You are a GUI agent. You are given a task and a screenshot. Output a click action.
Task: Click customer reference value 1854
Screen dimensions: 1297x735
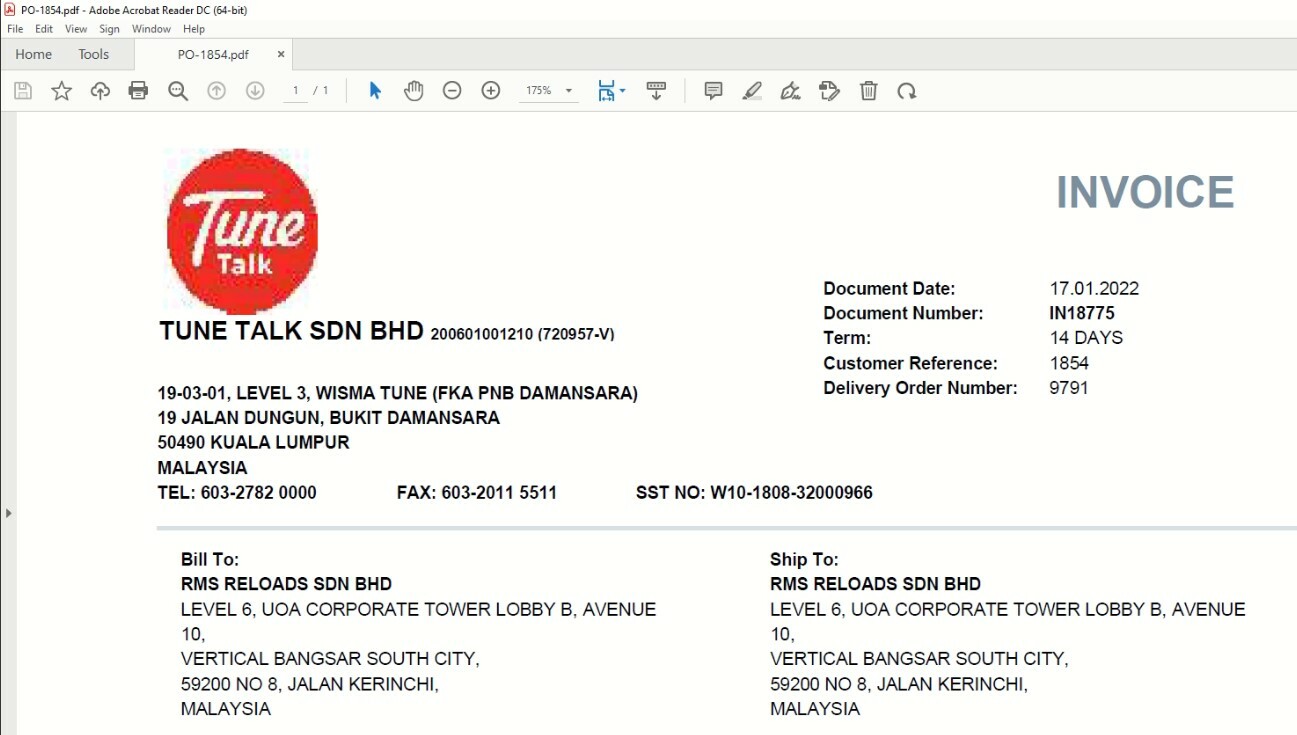[x=1069, y=363]
